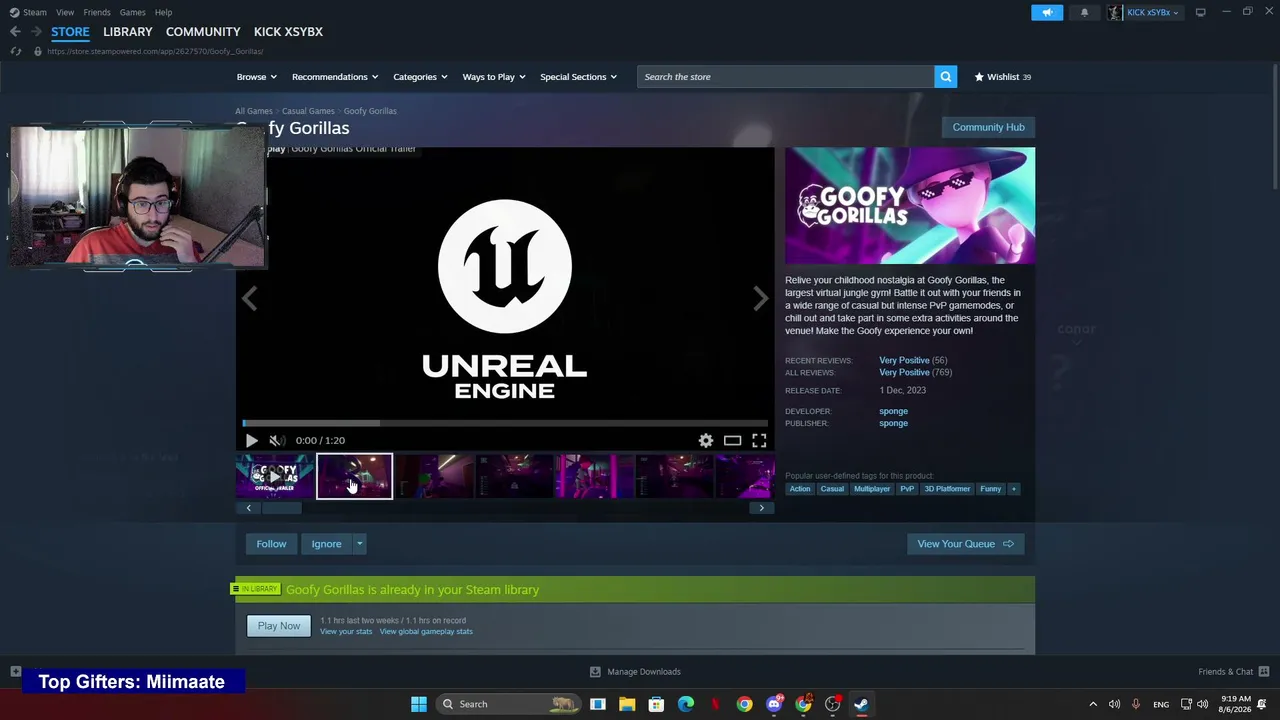Viewport: 1280px width, 720px height.
Task: Expand the Special Sections dropdown
Action: pyautogui.click(x=578, y=77)
